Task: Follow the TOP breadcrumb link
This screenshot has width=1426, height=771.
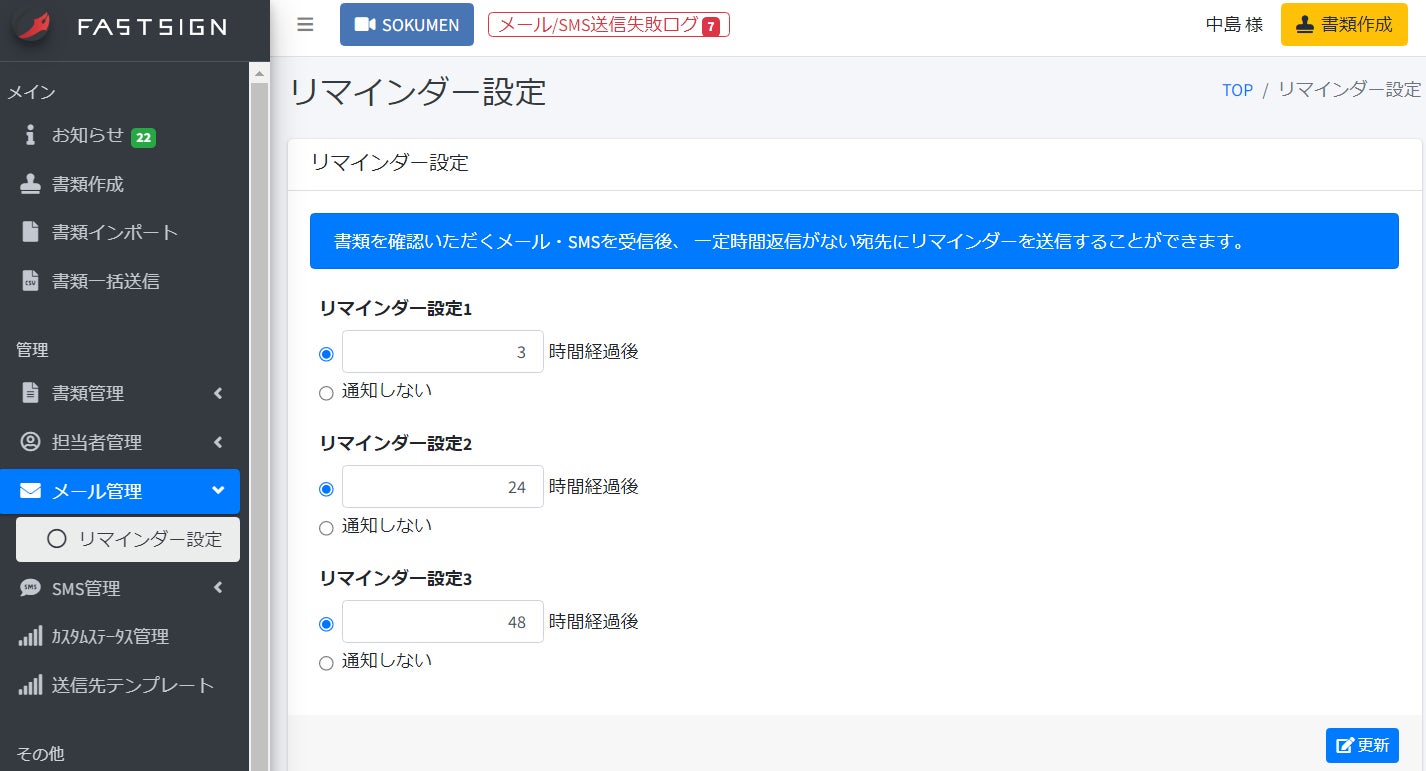Action: click(1237, 90)
